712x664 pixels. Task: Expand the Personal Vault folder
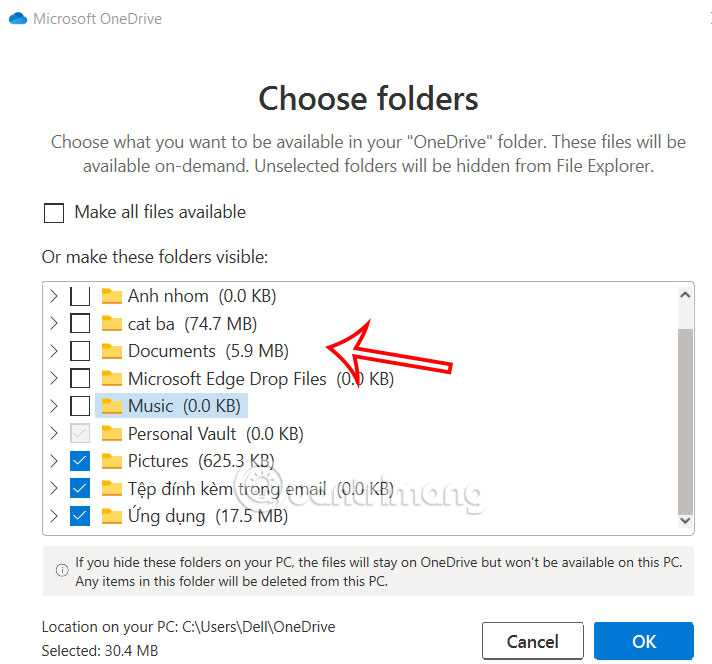[54, 433]
